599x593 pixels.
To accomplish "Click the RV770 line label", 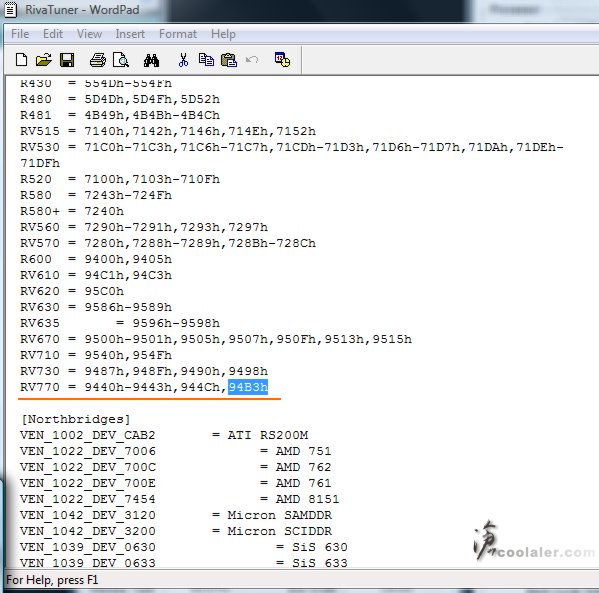I will (40, 387).
